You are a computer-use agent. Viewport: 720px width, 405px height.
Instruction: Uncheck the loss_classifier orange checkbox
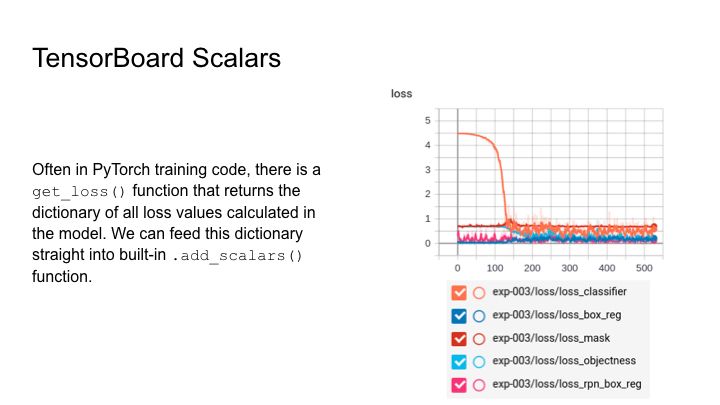(x=459, y=292)
